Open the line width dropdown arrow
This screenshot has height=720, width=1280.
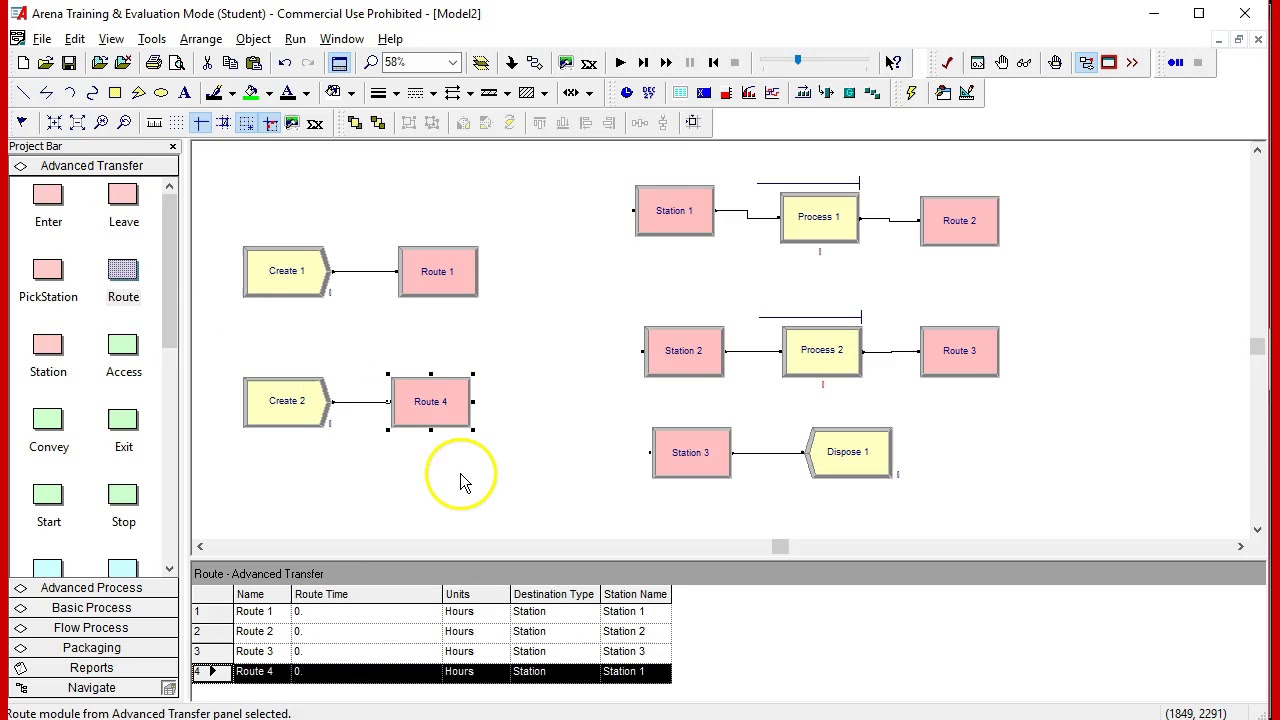[396, 93]
